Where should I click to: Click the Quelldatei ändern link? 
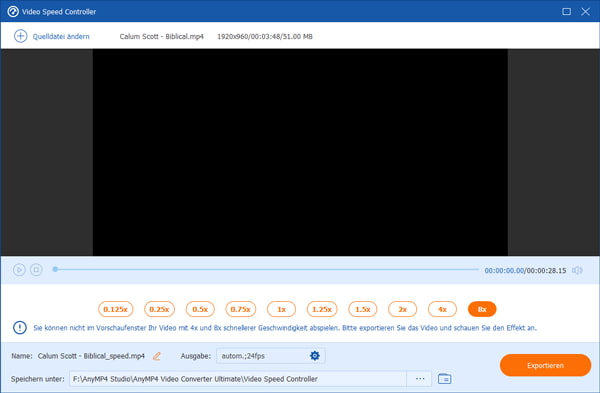click(61, 37)
